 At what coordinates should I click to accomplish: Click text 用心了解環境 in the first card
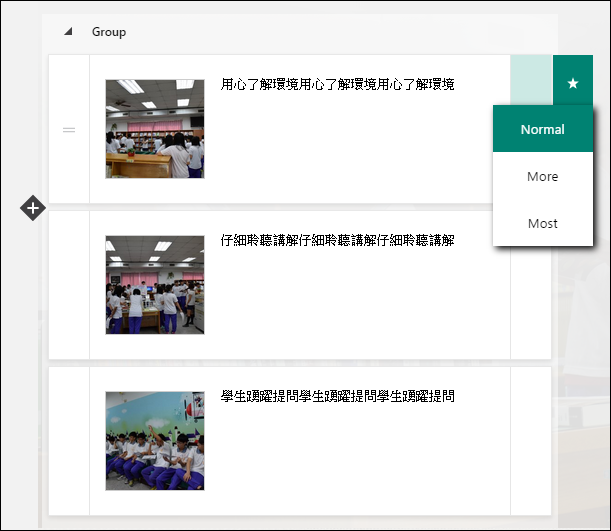(337, 84)
